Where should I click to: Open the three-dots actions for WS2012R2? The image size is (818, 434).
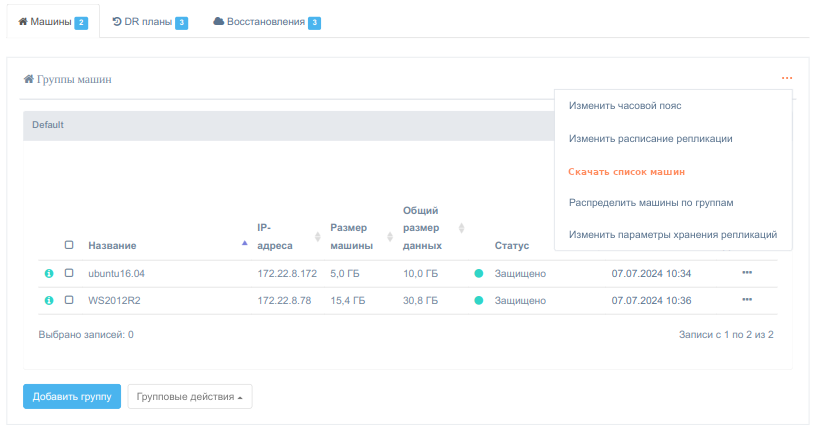(x=747, y=299)
